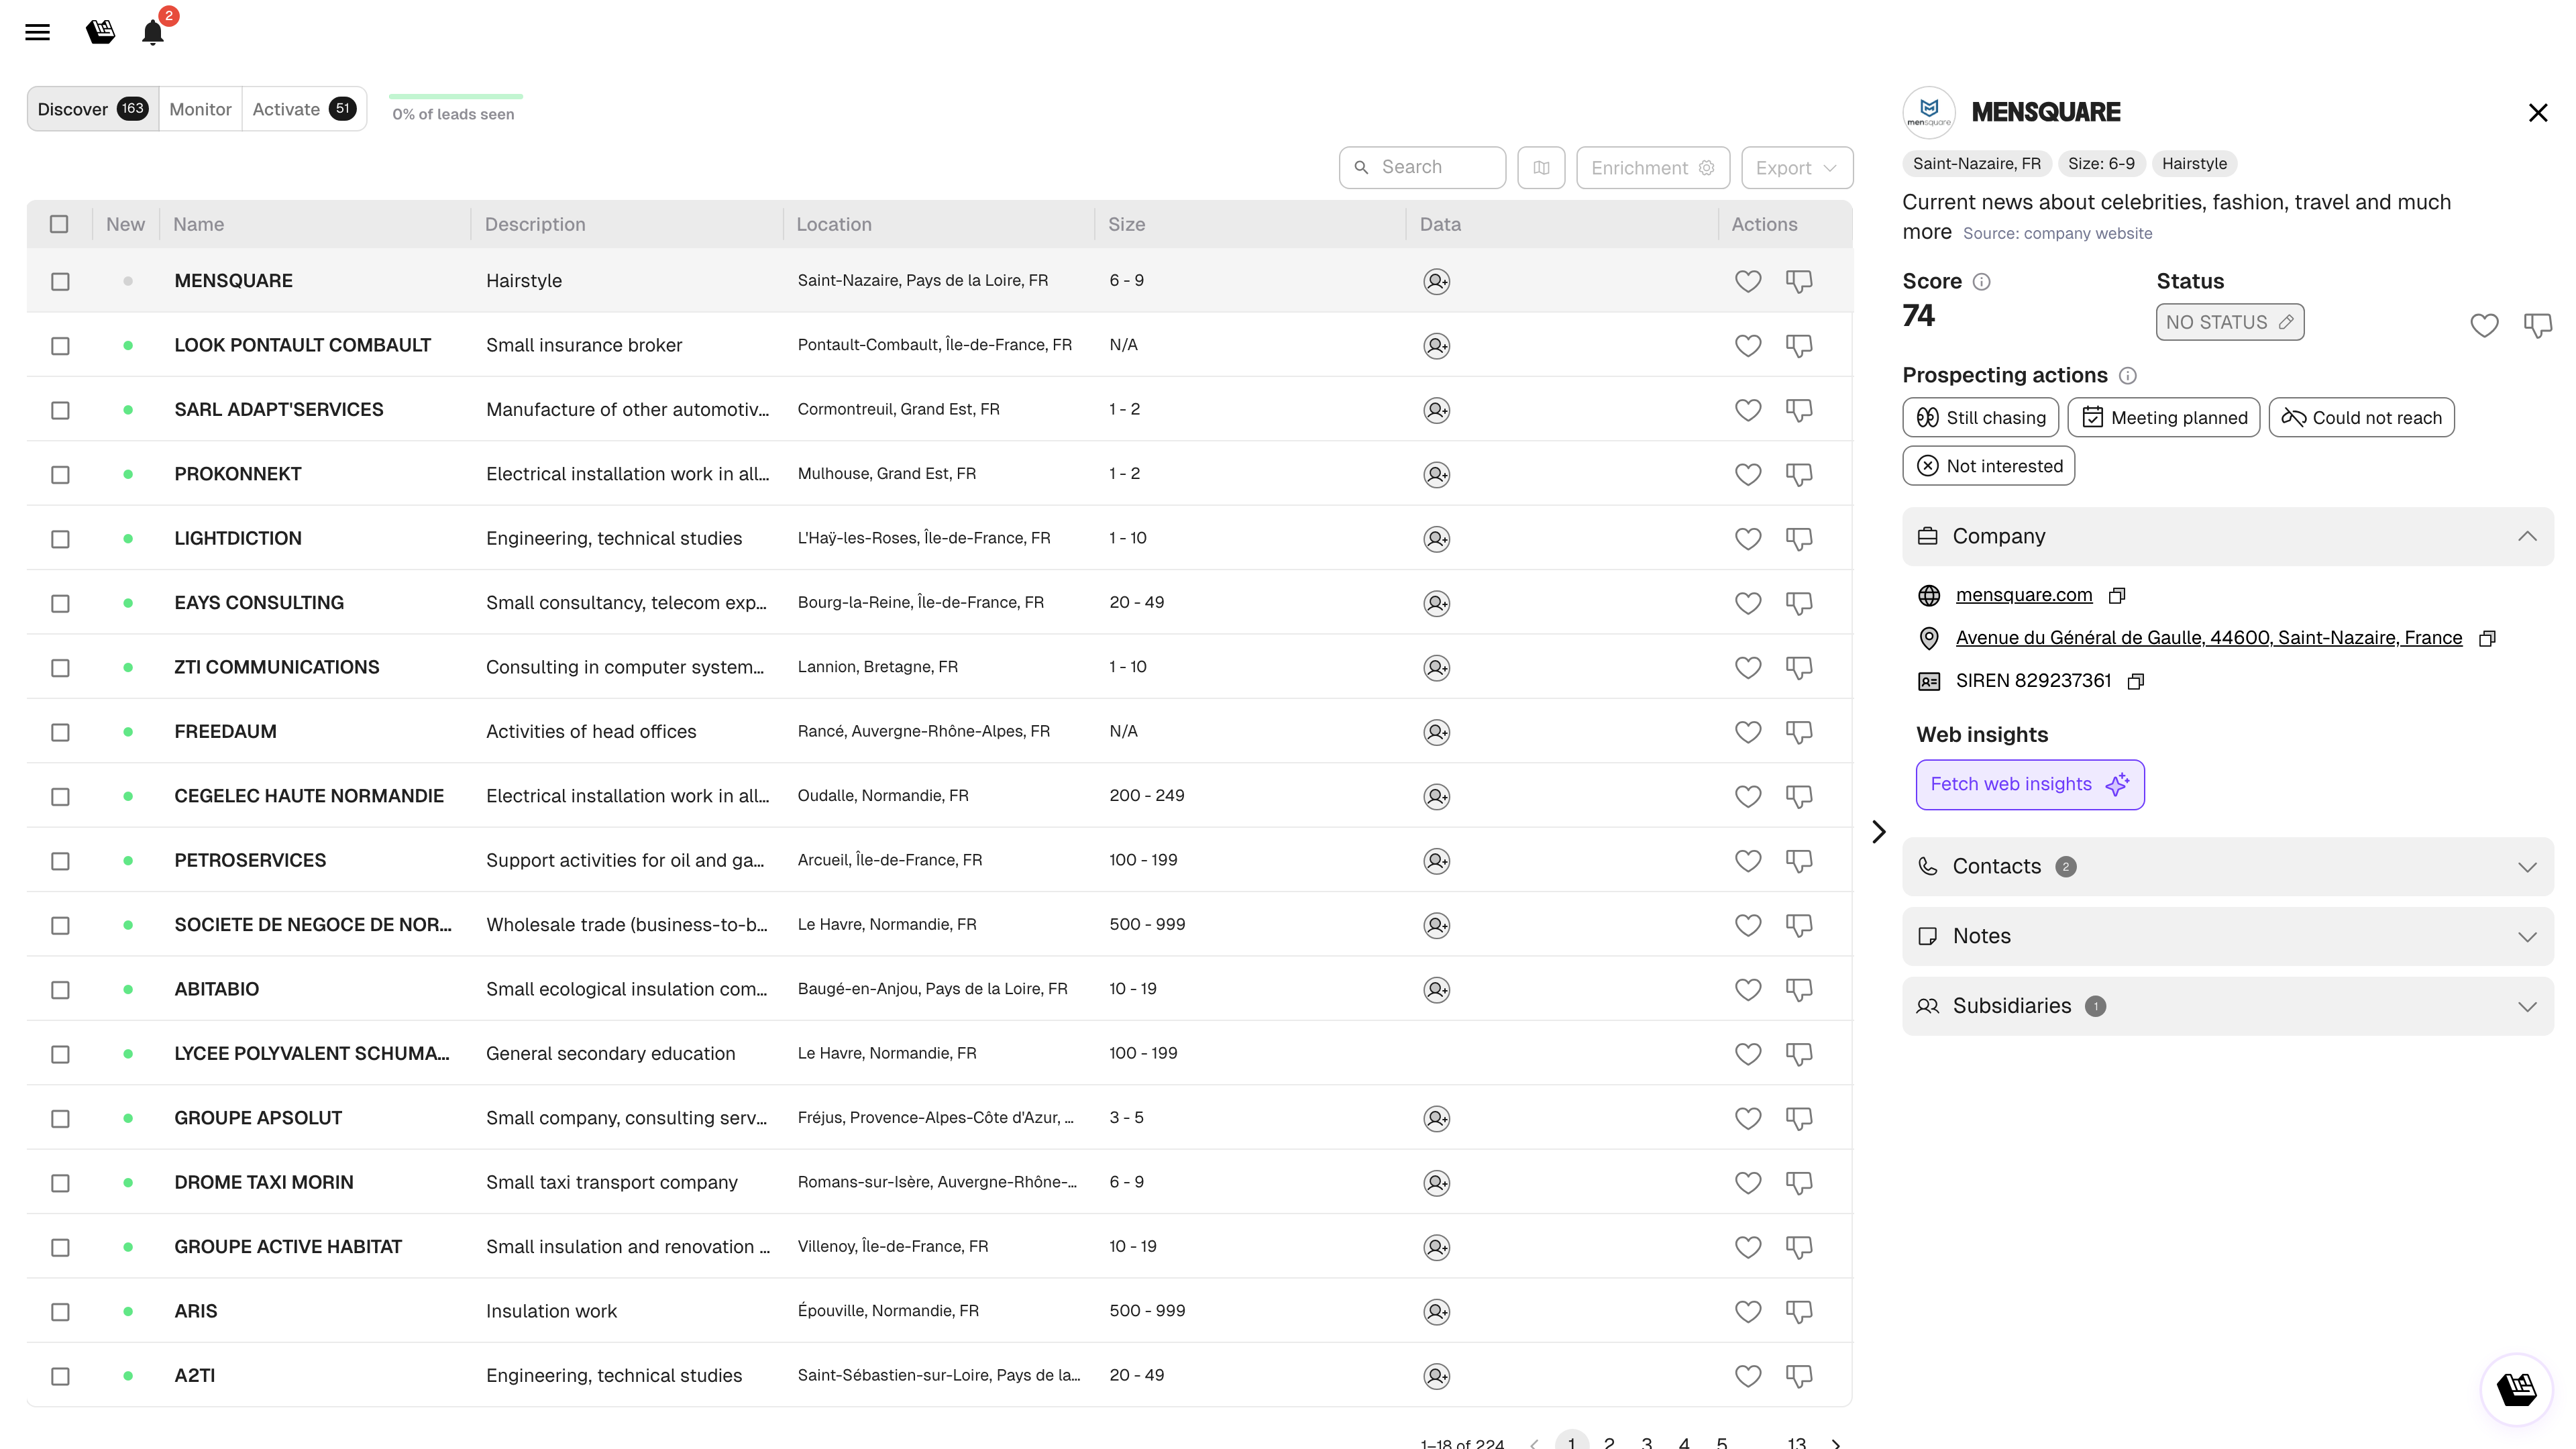Image resolution: width=2576 pixels, height=1449 pixels.
Task: Switch to the Monitor tab
Action: point(200,109)
